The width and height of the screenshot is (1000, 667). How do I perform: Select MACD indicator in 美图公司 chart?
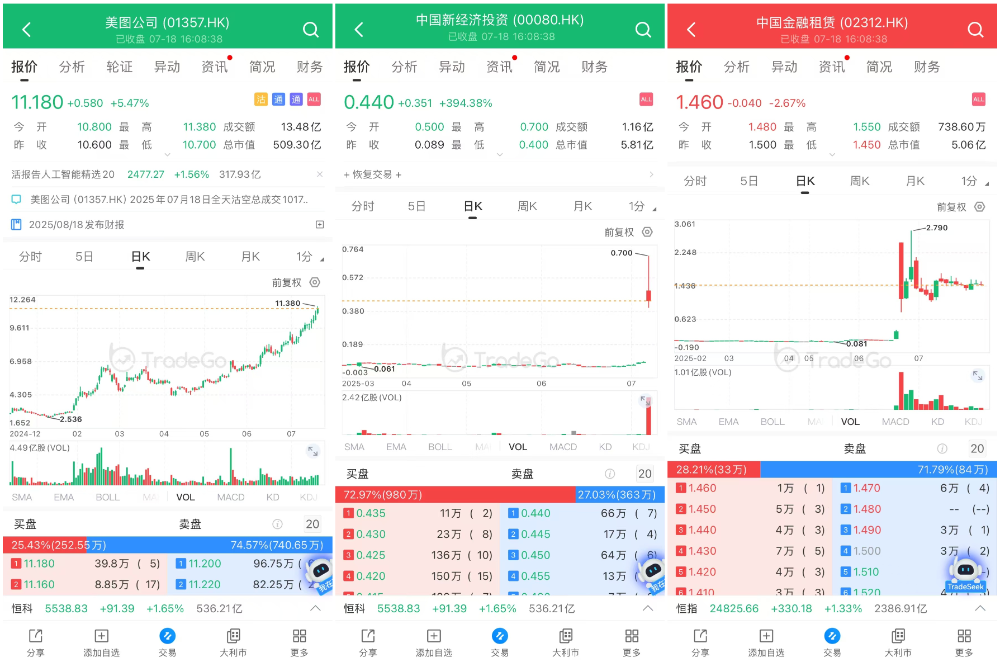[230, 497]
